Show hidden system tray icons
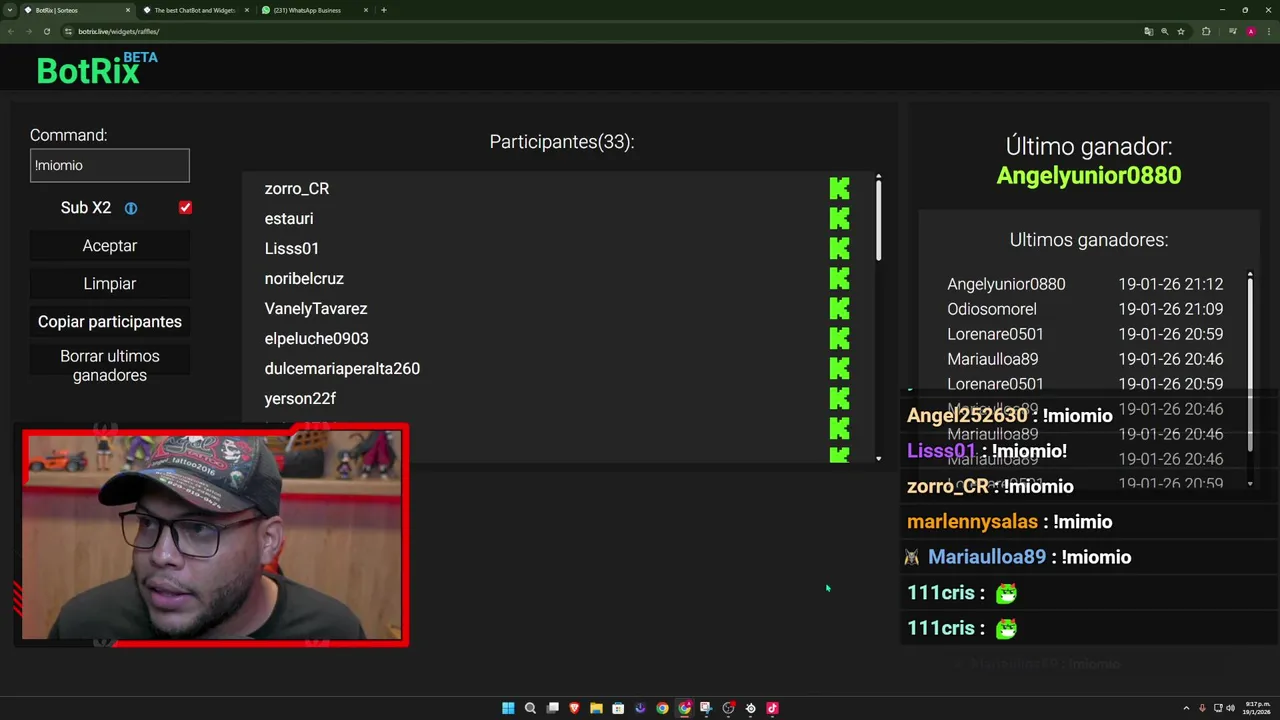 point(1187,708)
